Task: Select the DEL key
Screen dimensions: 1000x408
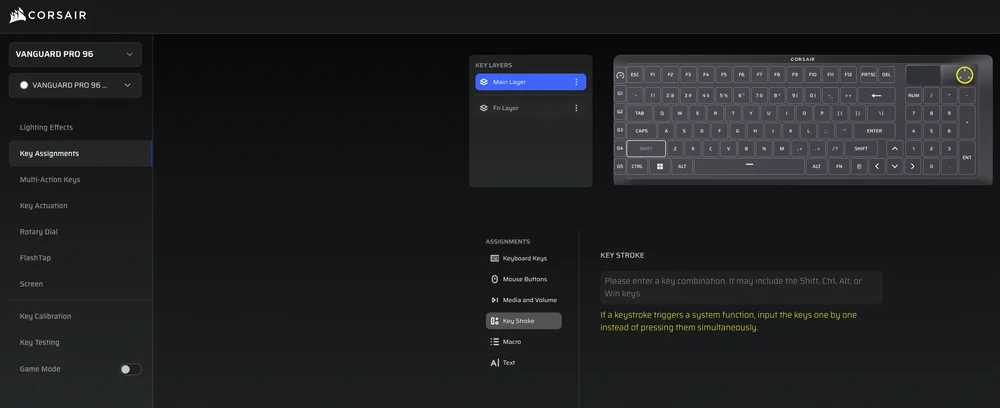Action: 886,75
